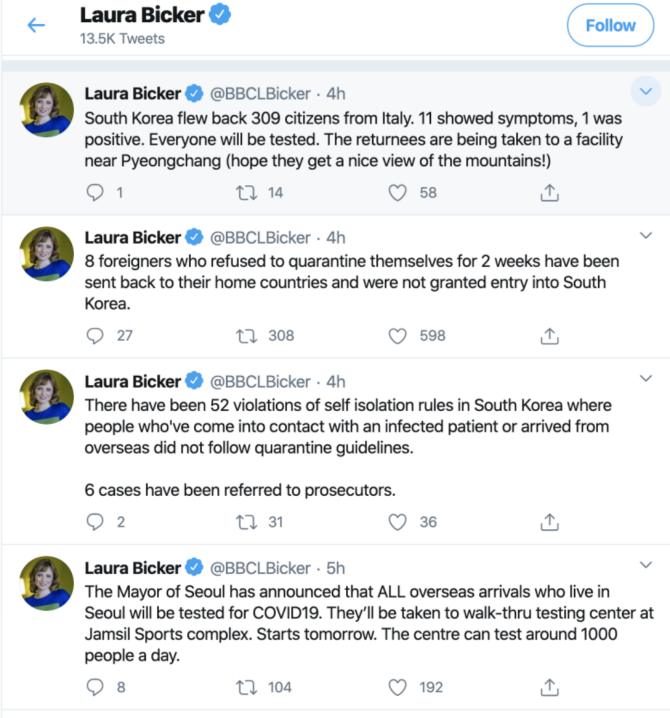Viewport: 670px width, 718px height.
Task: Share the Mayor of Seoul tweet
Action: 549,686
